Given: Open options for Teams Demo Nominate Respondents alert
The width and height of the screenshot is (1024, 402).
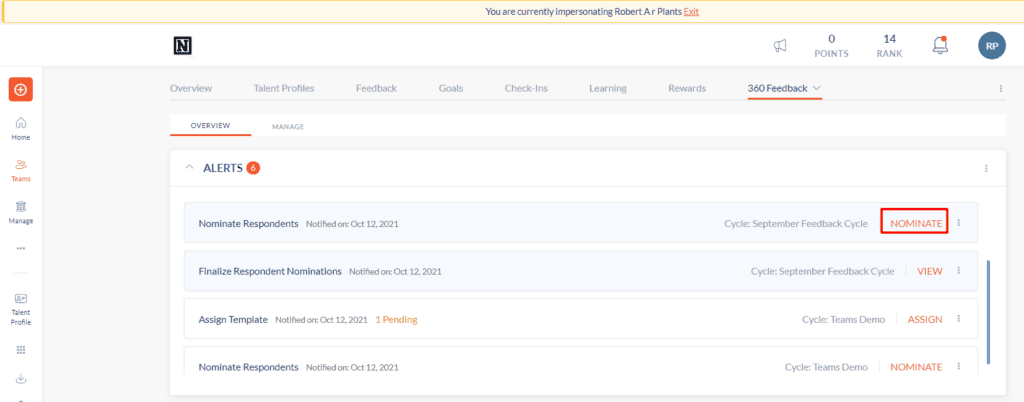Looking at the screenshot, I should coord(959,367).
